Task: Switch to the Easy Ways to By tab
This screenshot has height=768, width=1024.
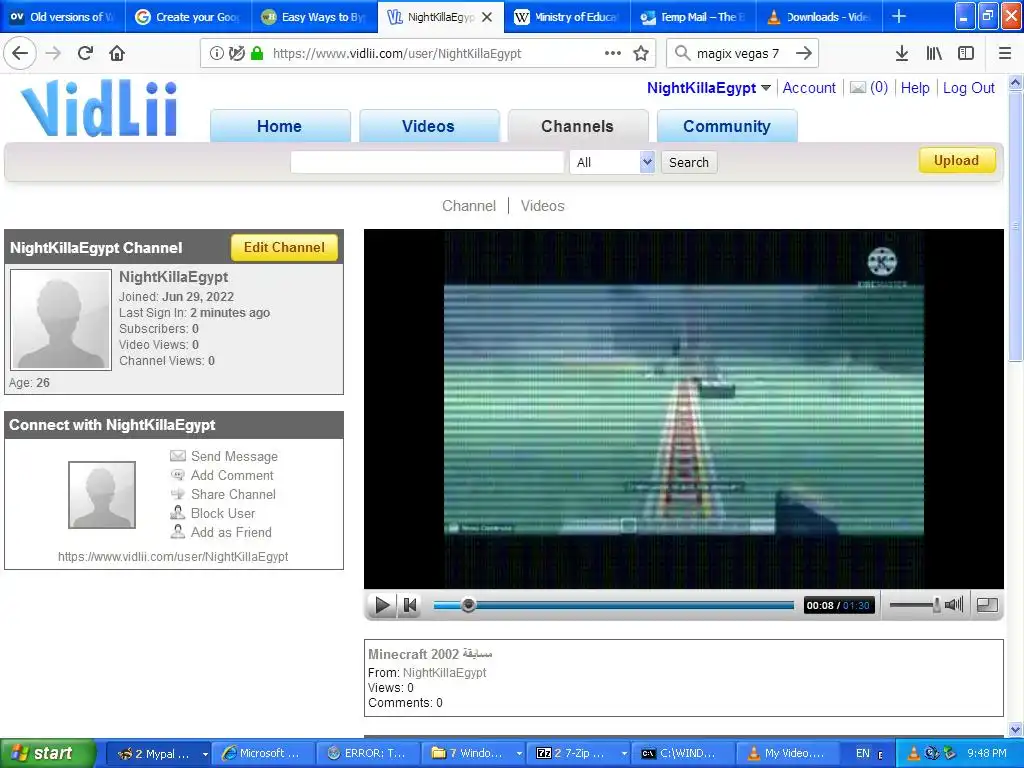Action: (x=314, y=17)
